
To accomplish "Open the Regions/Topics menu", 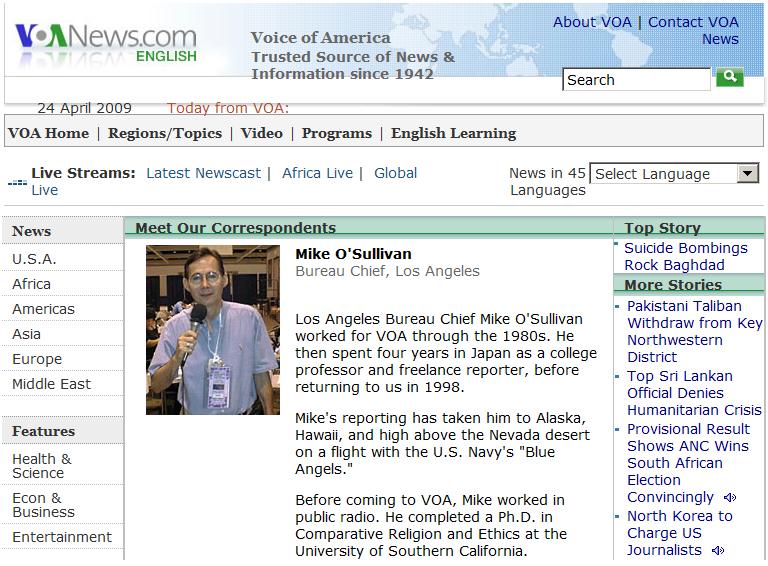I will coord(165,133).
